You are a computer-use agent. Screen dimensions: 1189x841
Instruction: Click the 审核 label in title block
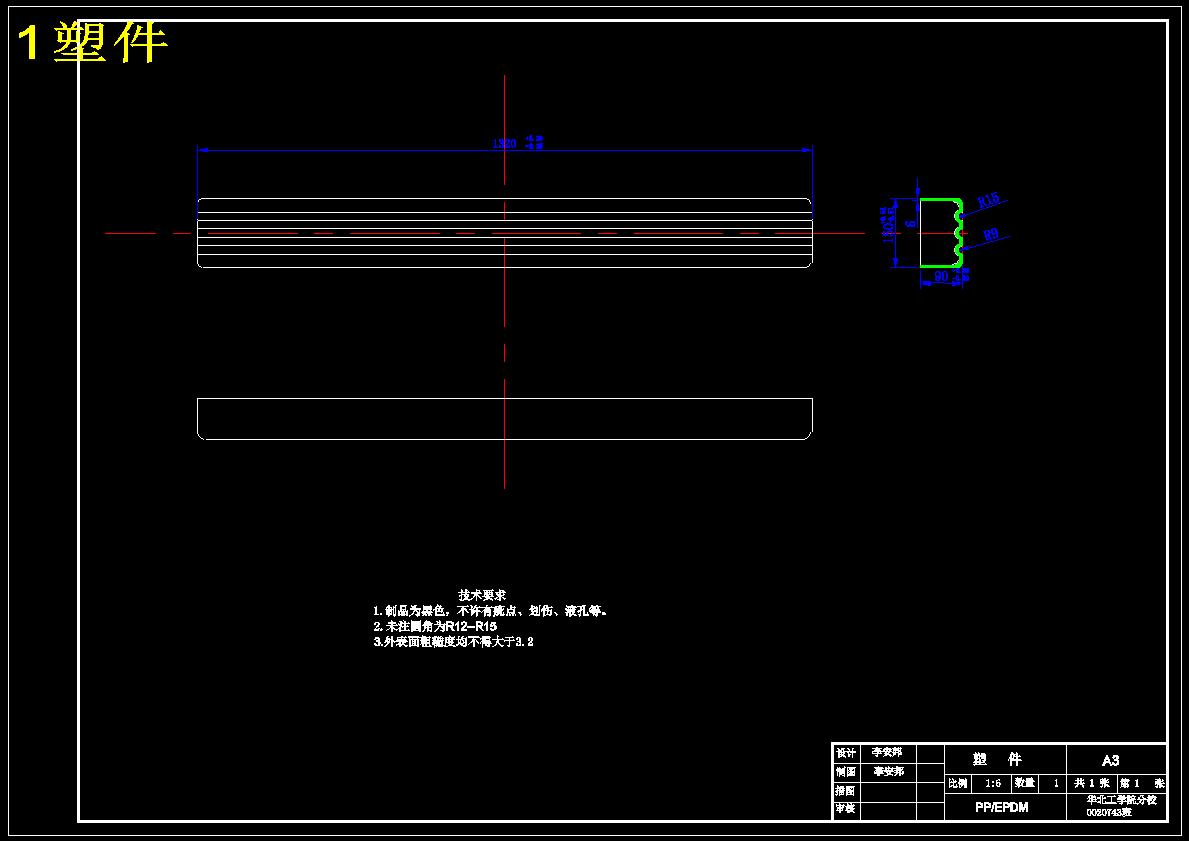tap(846, 810)
